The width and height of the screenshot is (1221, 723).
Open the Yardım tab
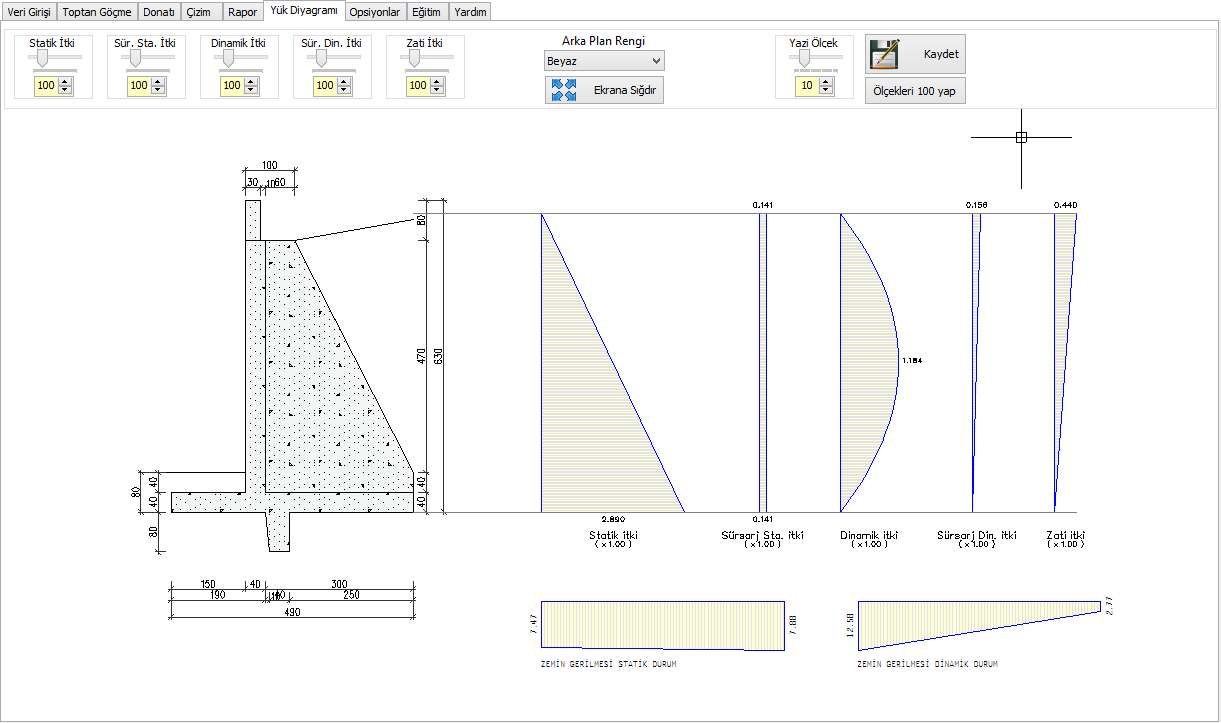point(471,12)
